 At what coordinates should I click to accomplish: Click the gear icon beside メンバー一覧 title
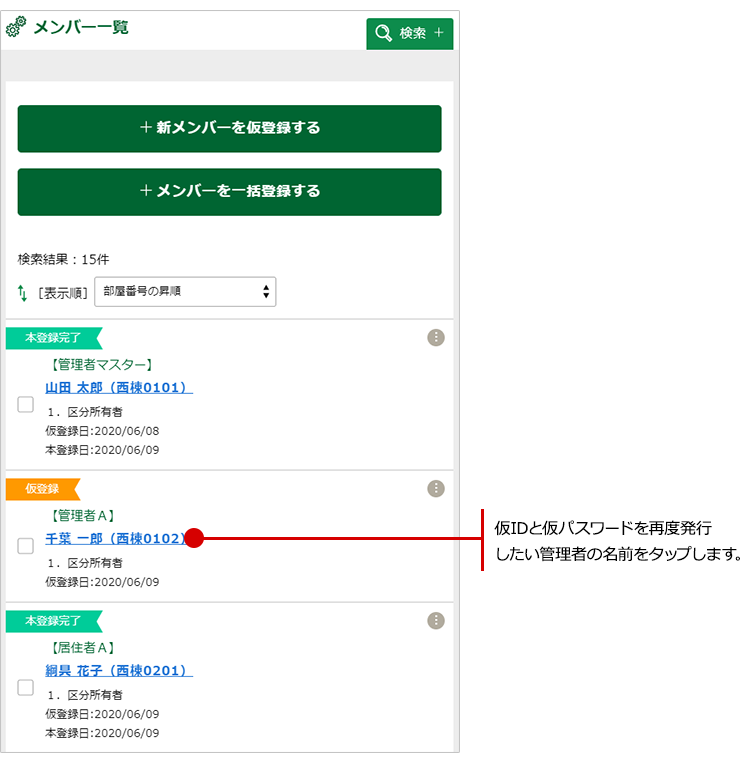[17, 28]
